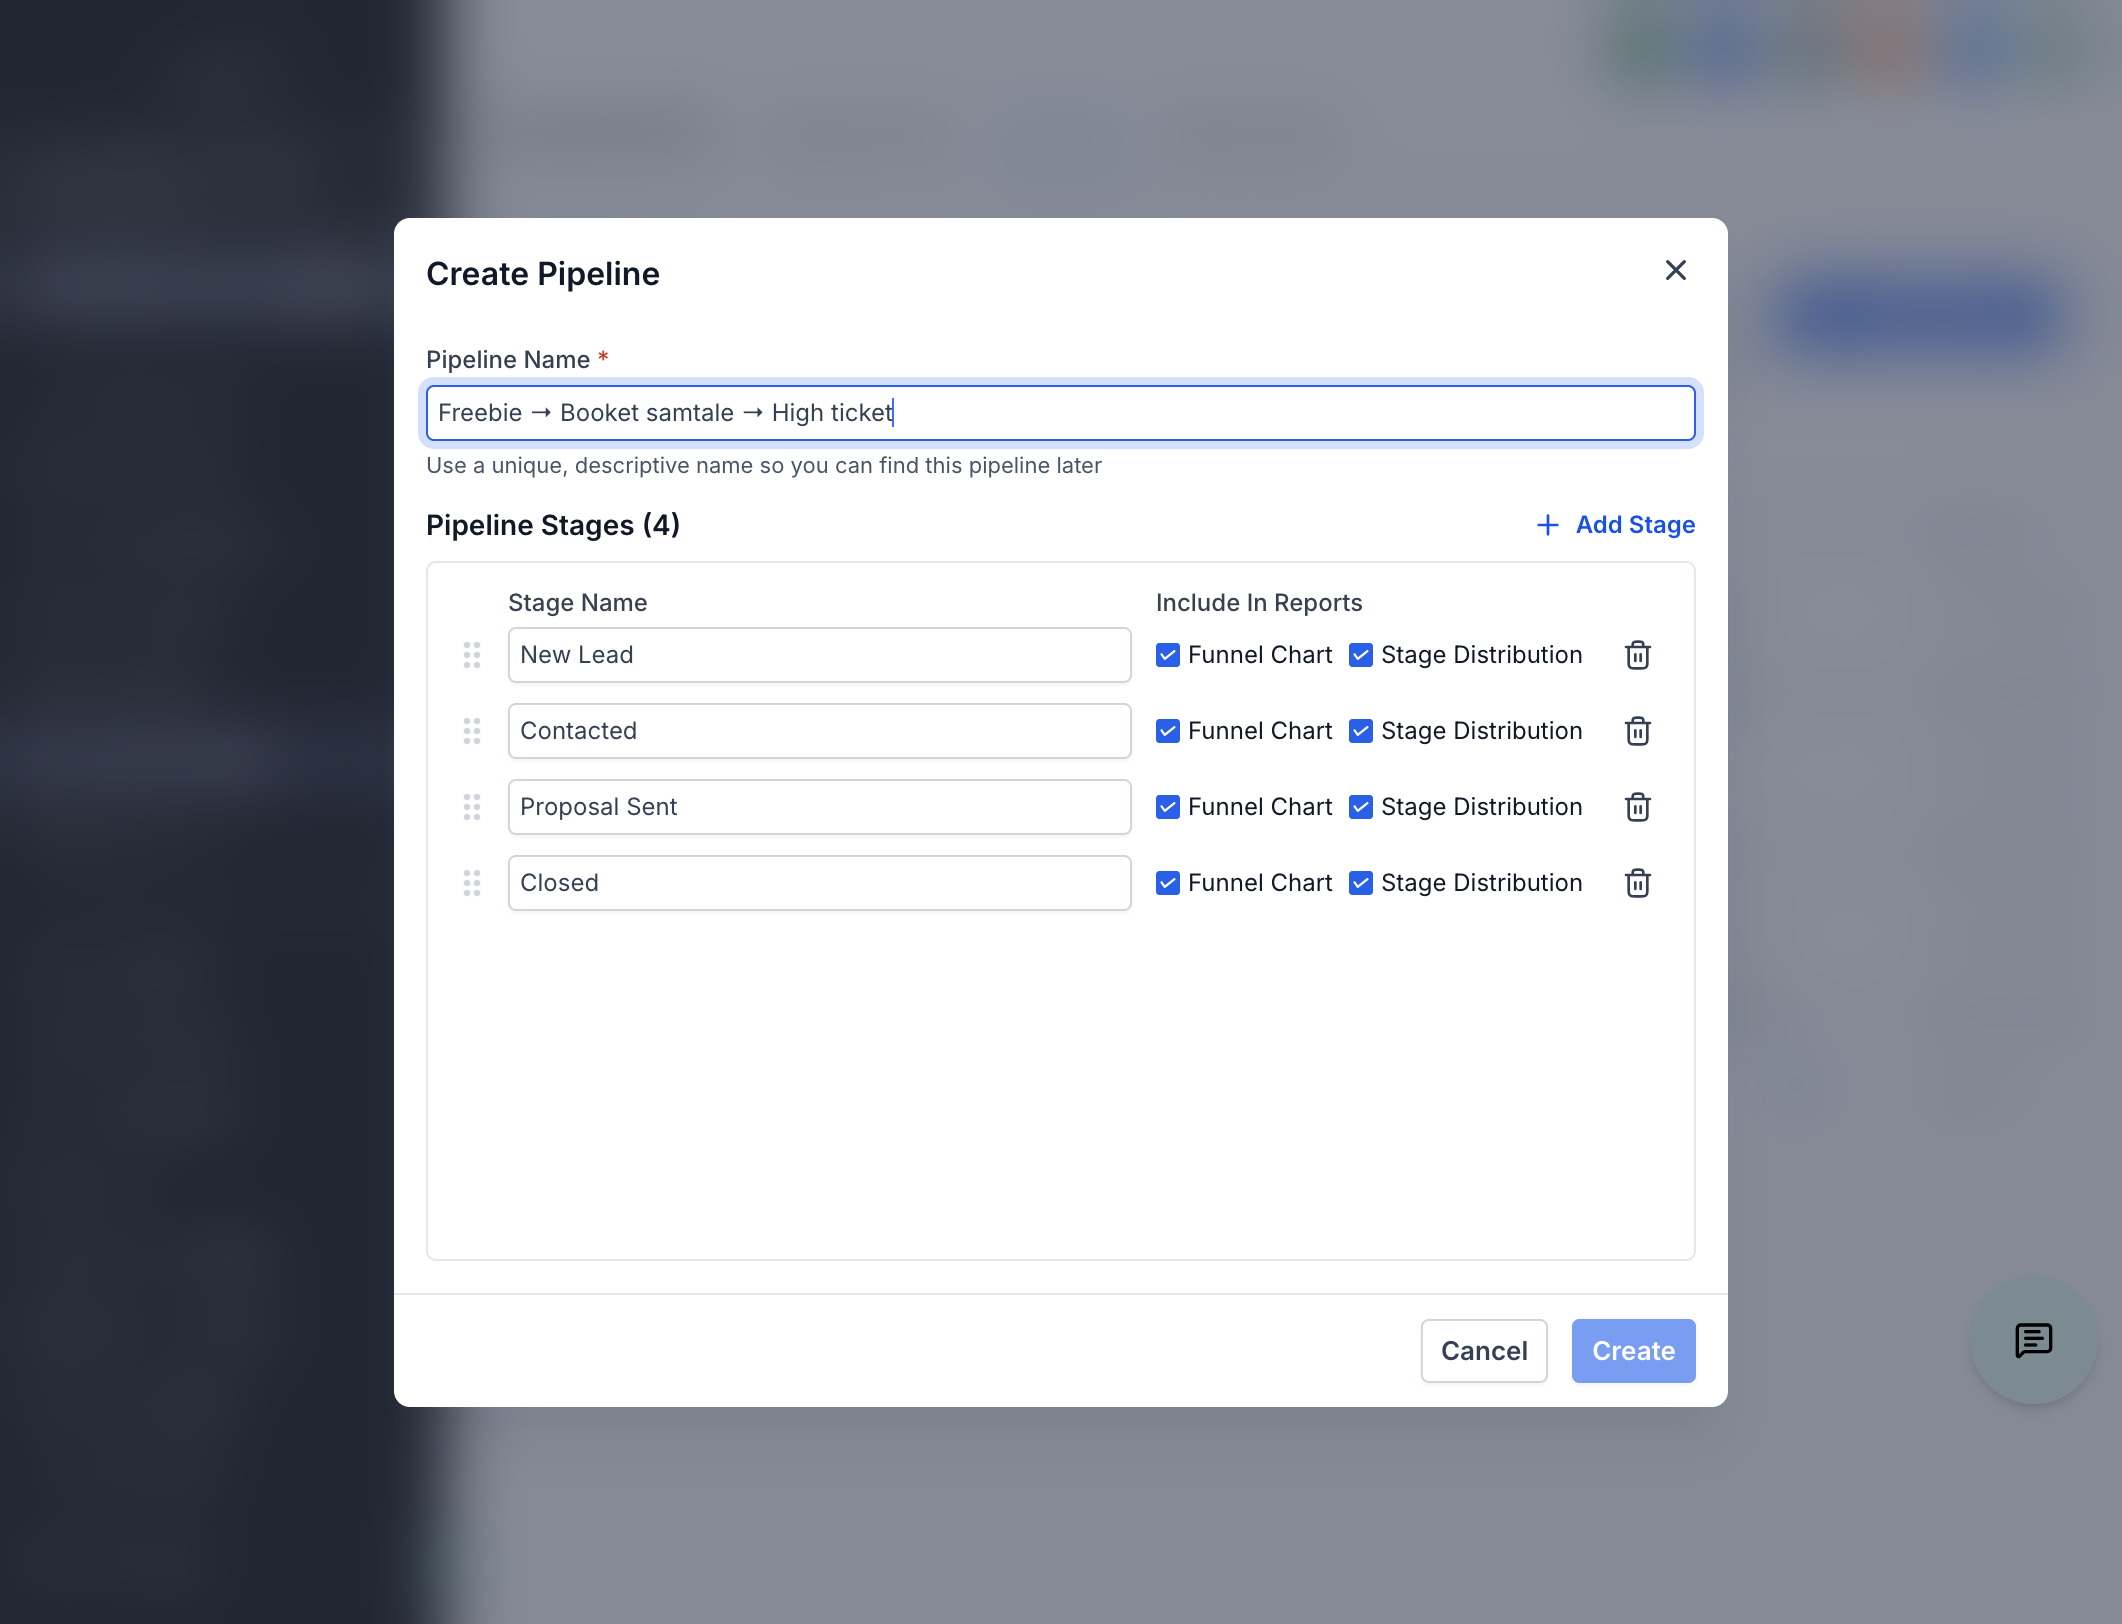2122x1624 pixels.
Task: Open the chat widget icon
Action: tap(2033, 1340)
